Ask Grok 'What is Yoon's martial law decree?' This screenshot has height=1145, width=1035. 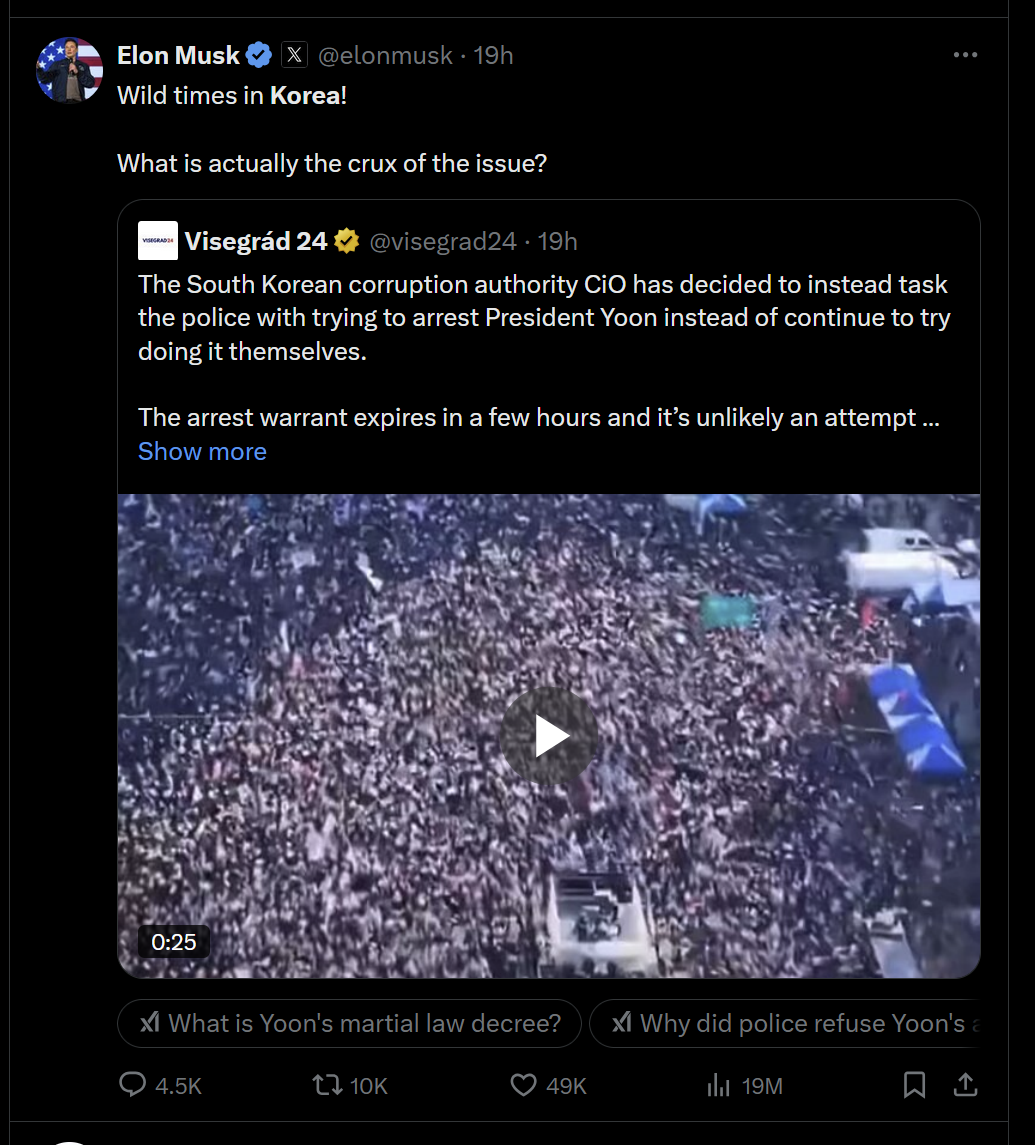point(349,1023)
